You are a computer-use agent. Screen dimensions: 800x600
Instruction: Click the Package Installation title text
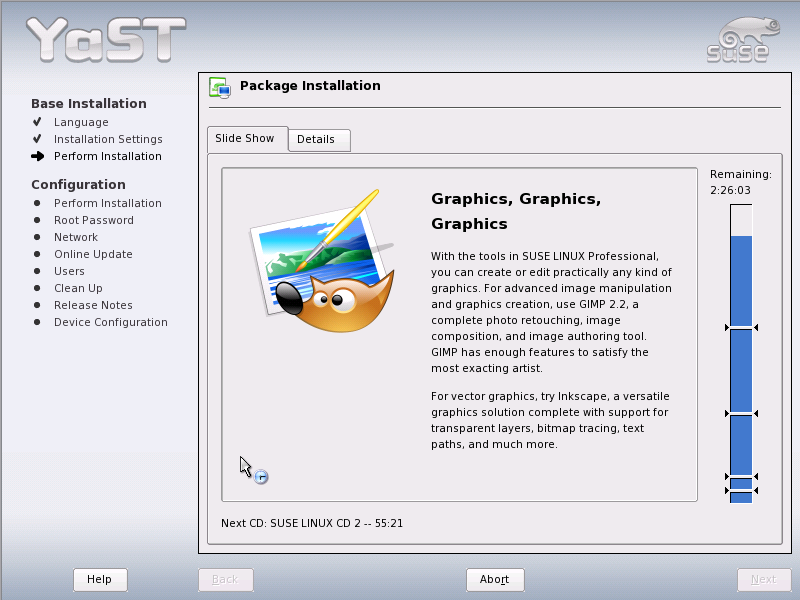point(310,86)
